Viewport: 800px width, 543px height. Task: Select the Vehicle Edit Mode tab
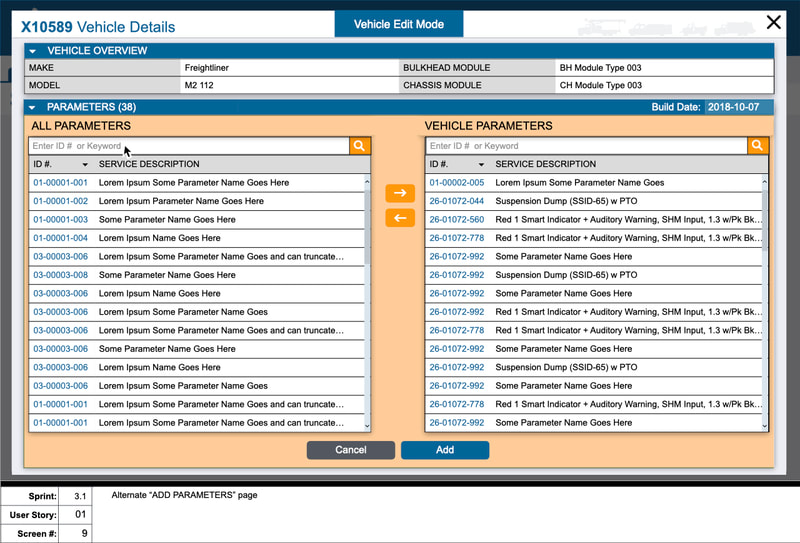click(399, 24)
